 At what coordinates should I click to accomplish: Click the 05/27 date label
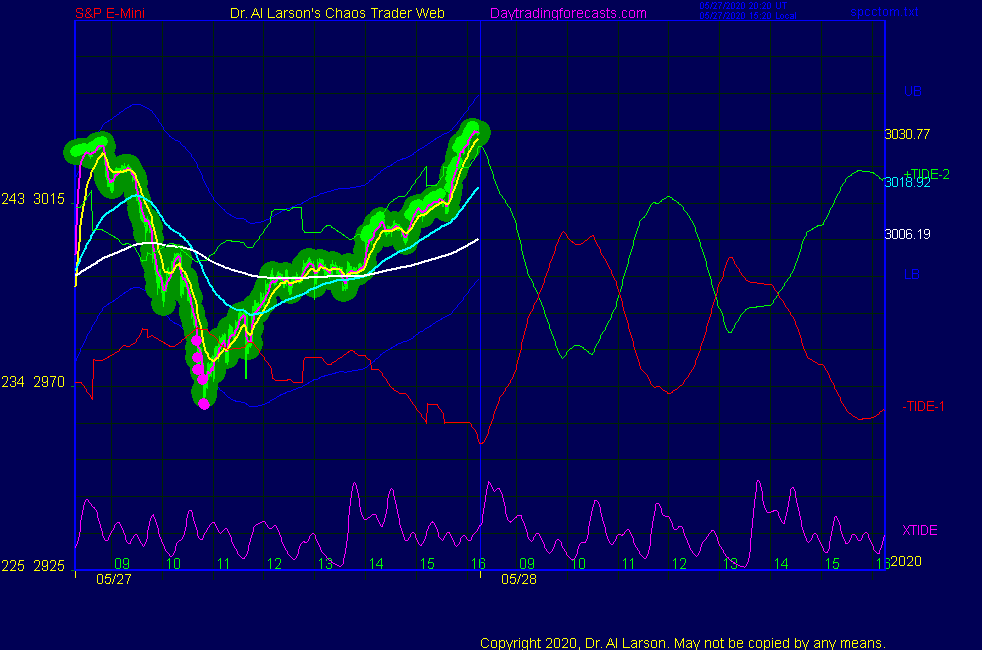[114, 579]
